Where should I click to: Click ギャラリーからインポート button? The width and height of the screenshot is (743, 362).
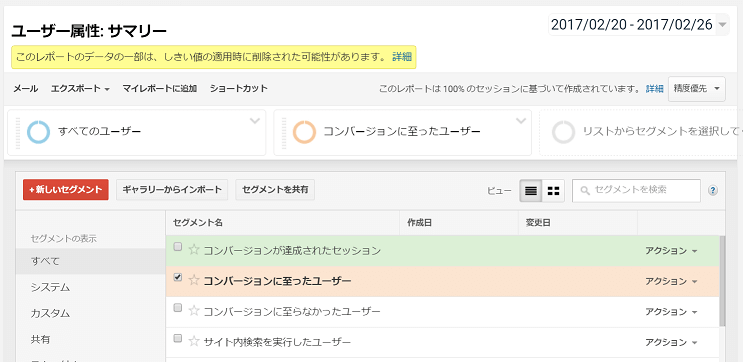[x=172, y=190]
